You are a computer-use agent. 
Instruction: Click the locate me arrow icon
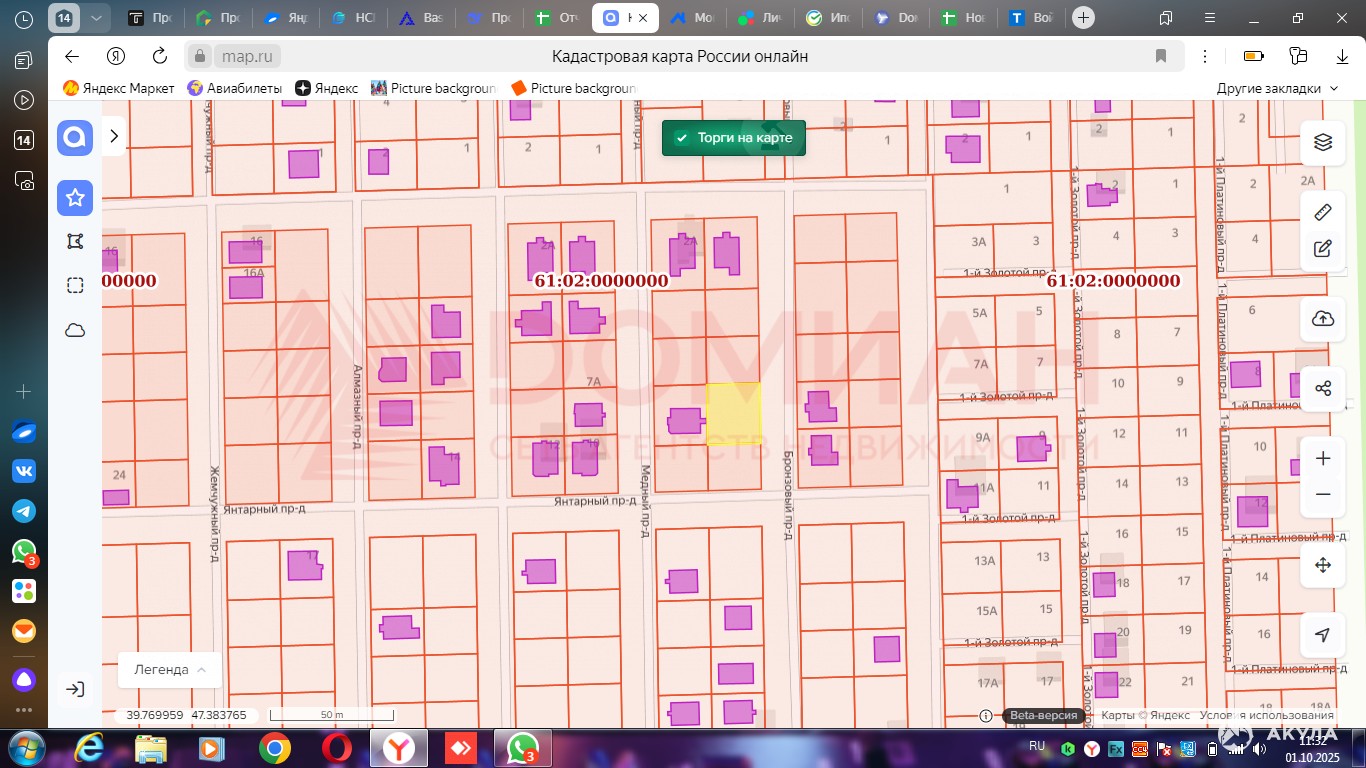coord(1323,635)
